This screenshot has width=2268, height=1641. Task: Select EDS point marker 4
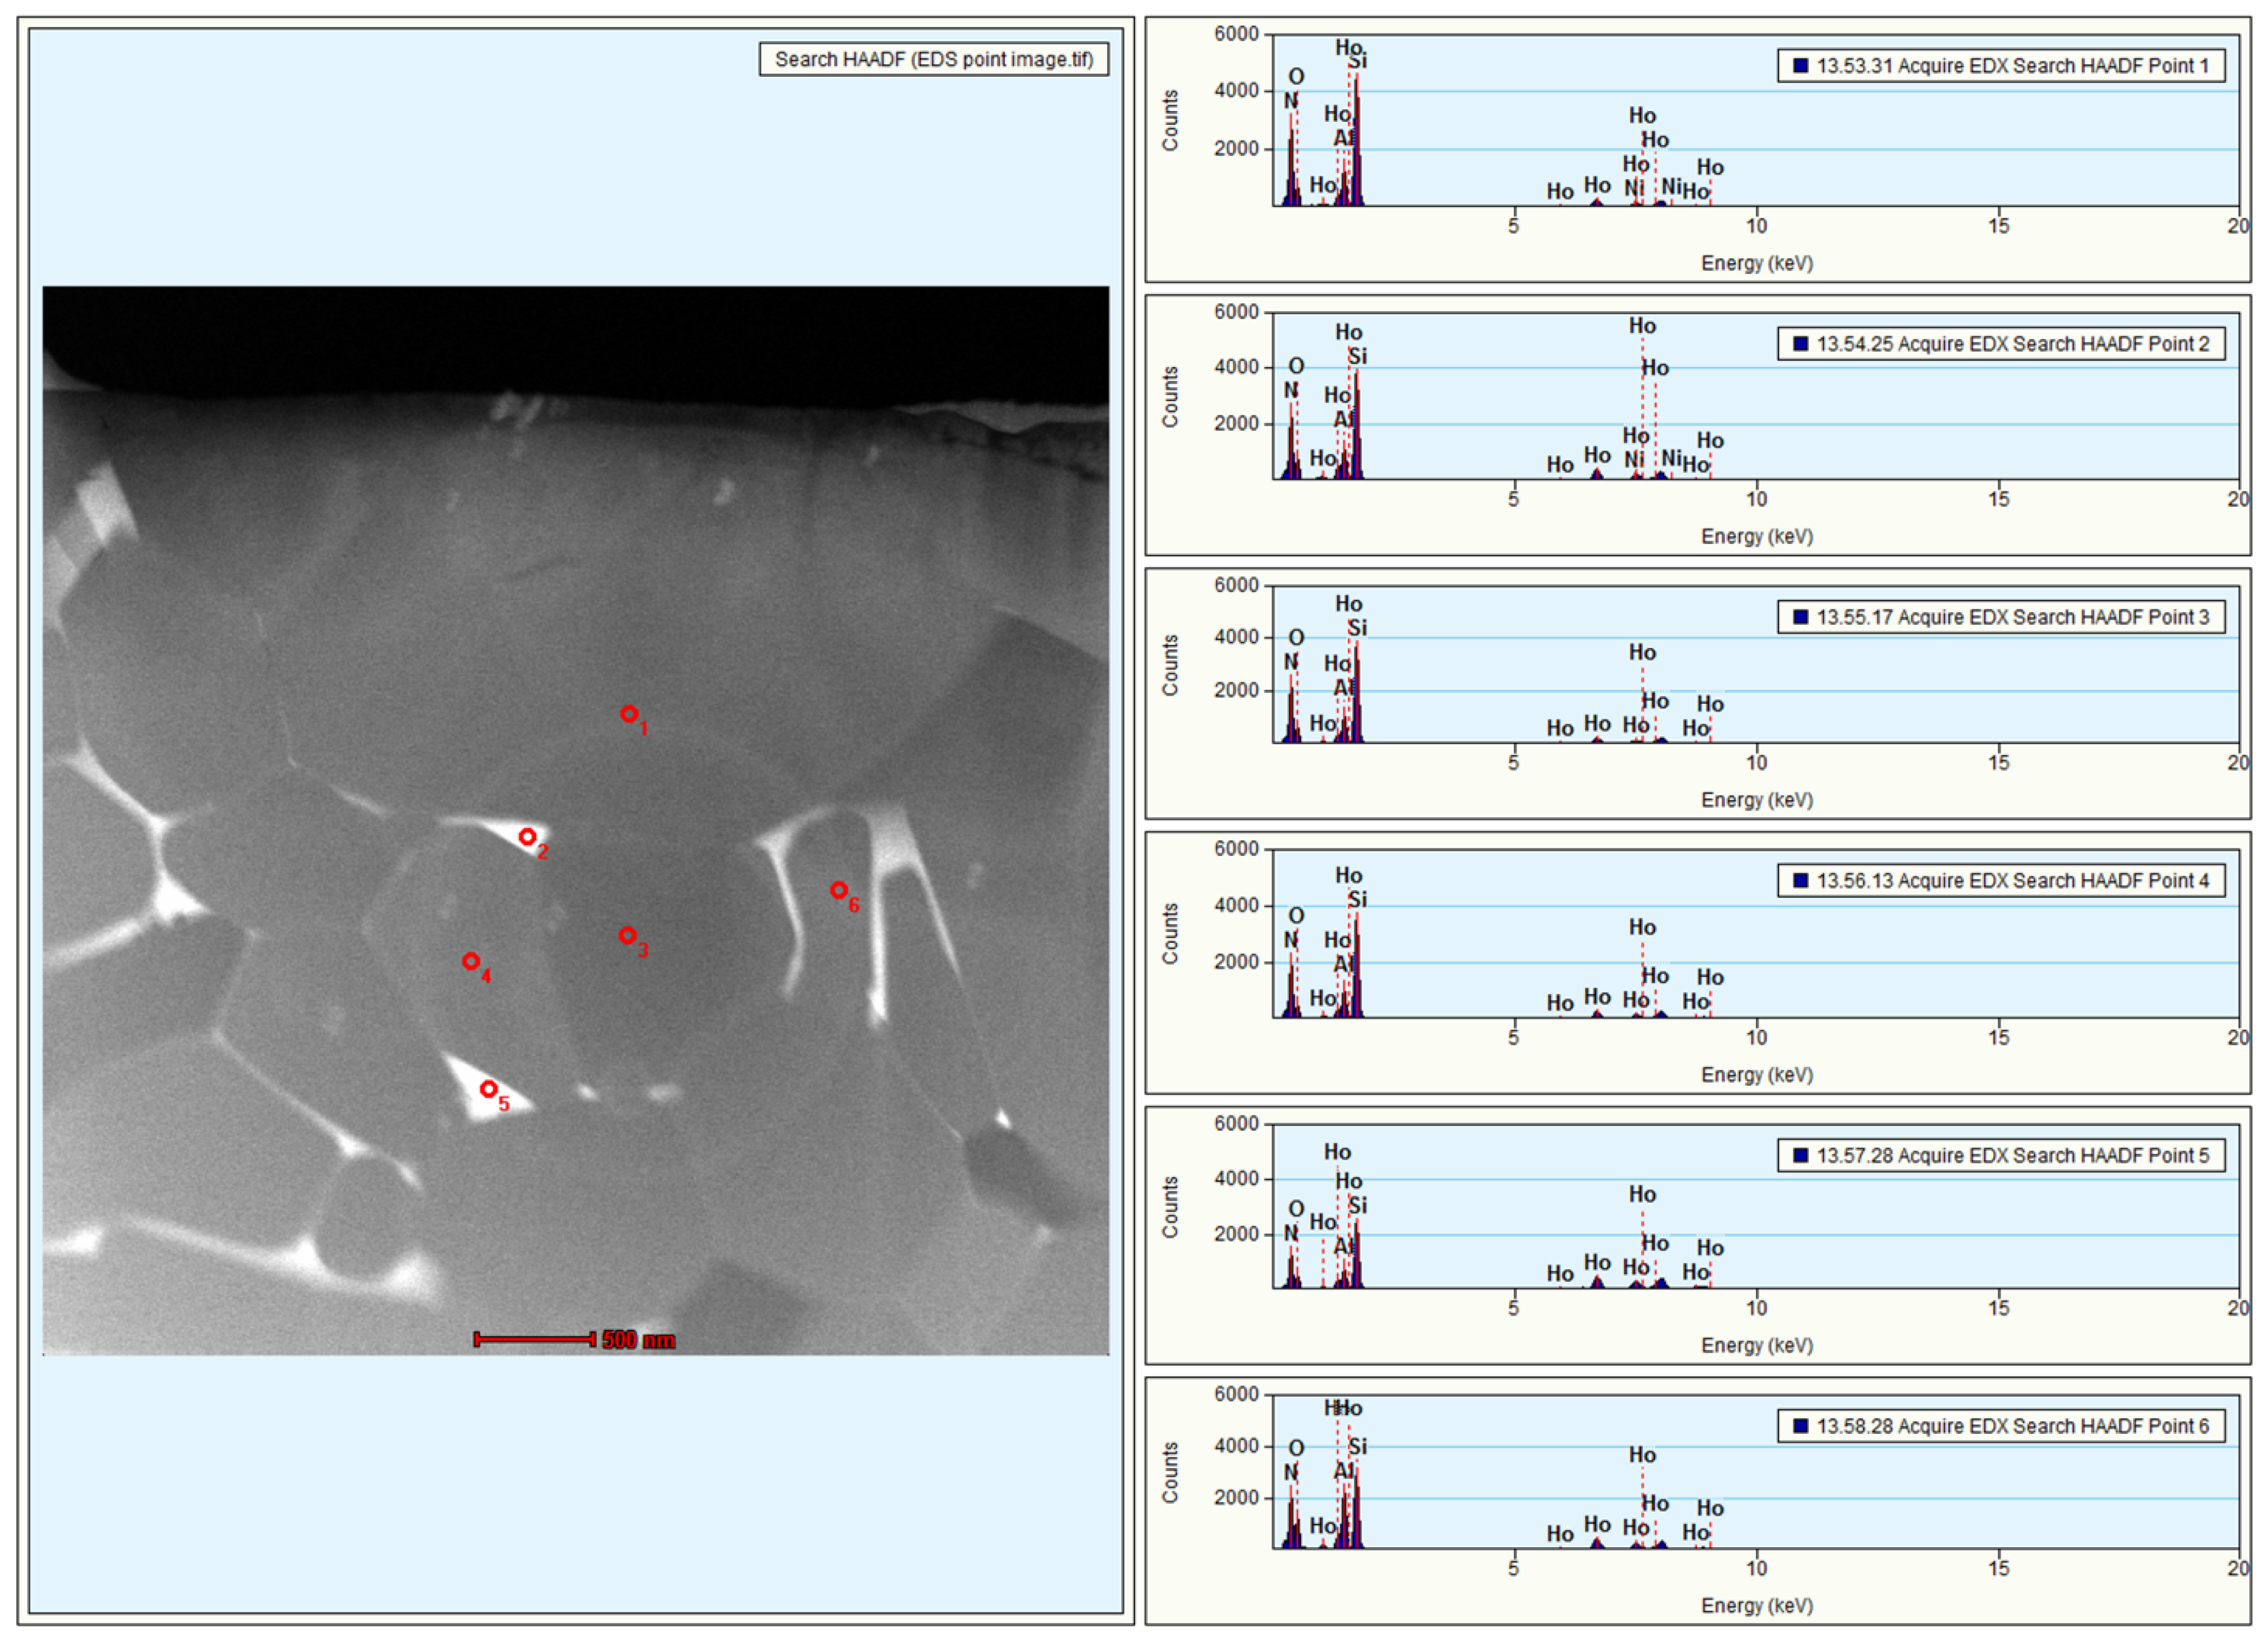tap(470, 961)
